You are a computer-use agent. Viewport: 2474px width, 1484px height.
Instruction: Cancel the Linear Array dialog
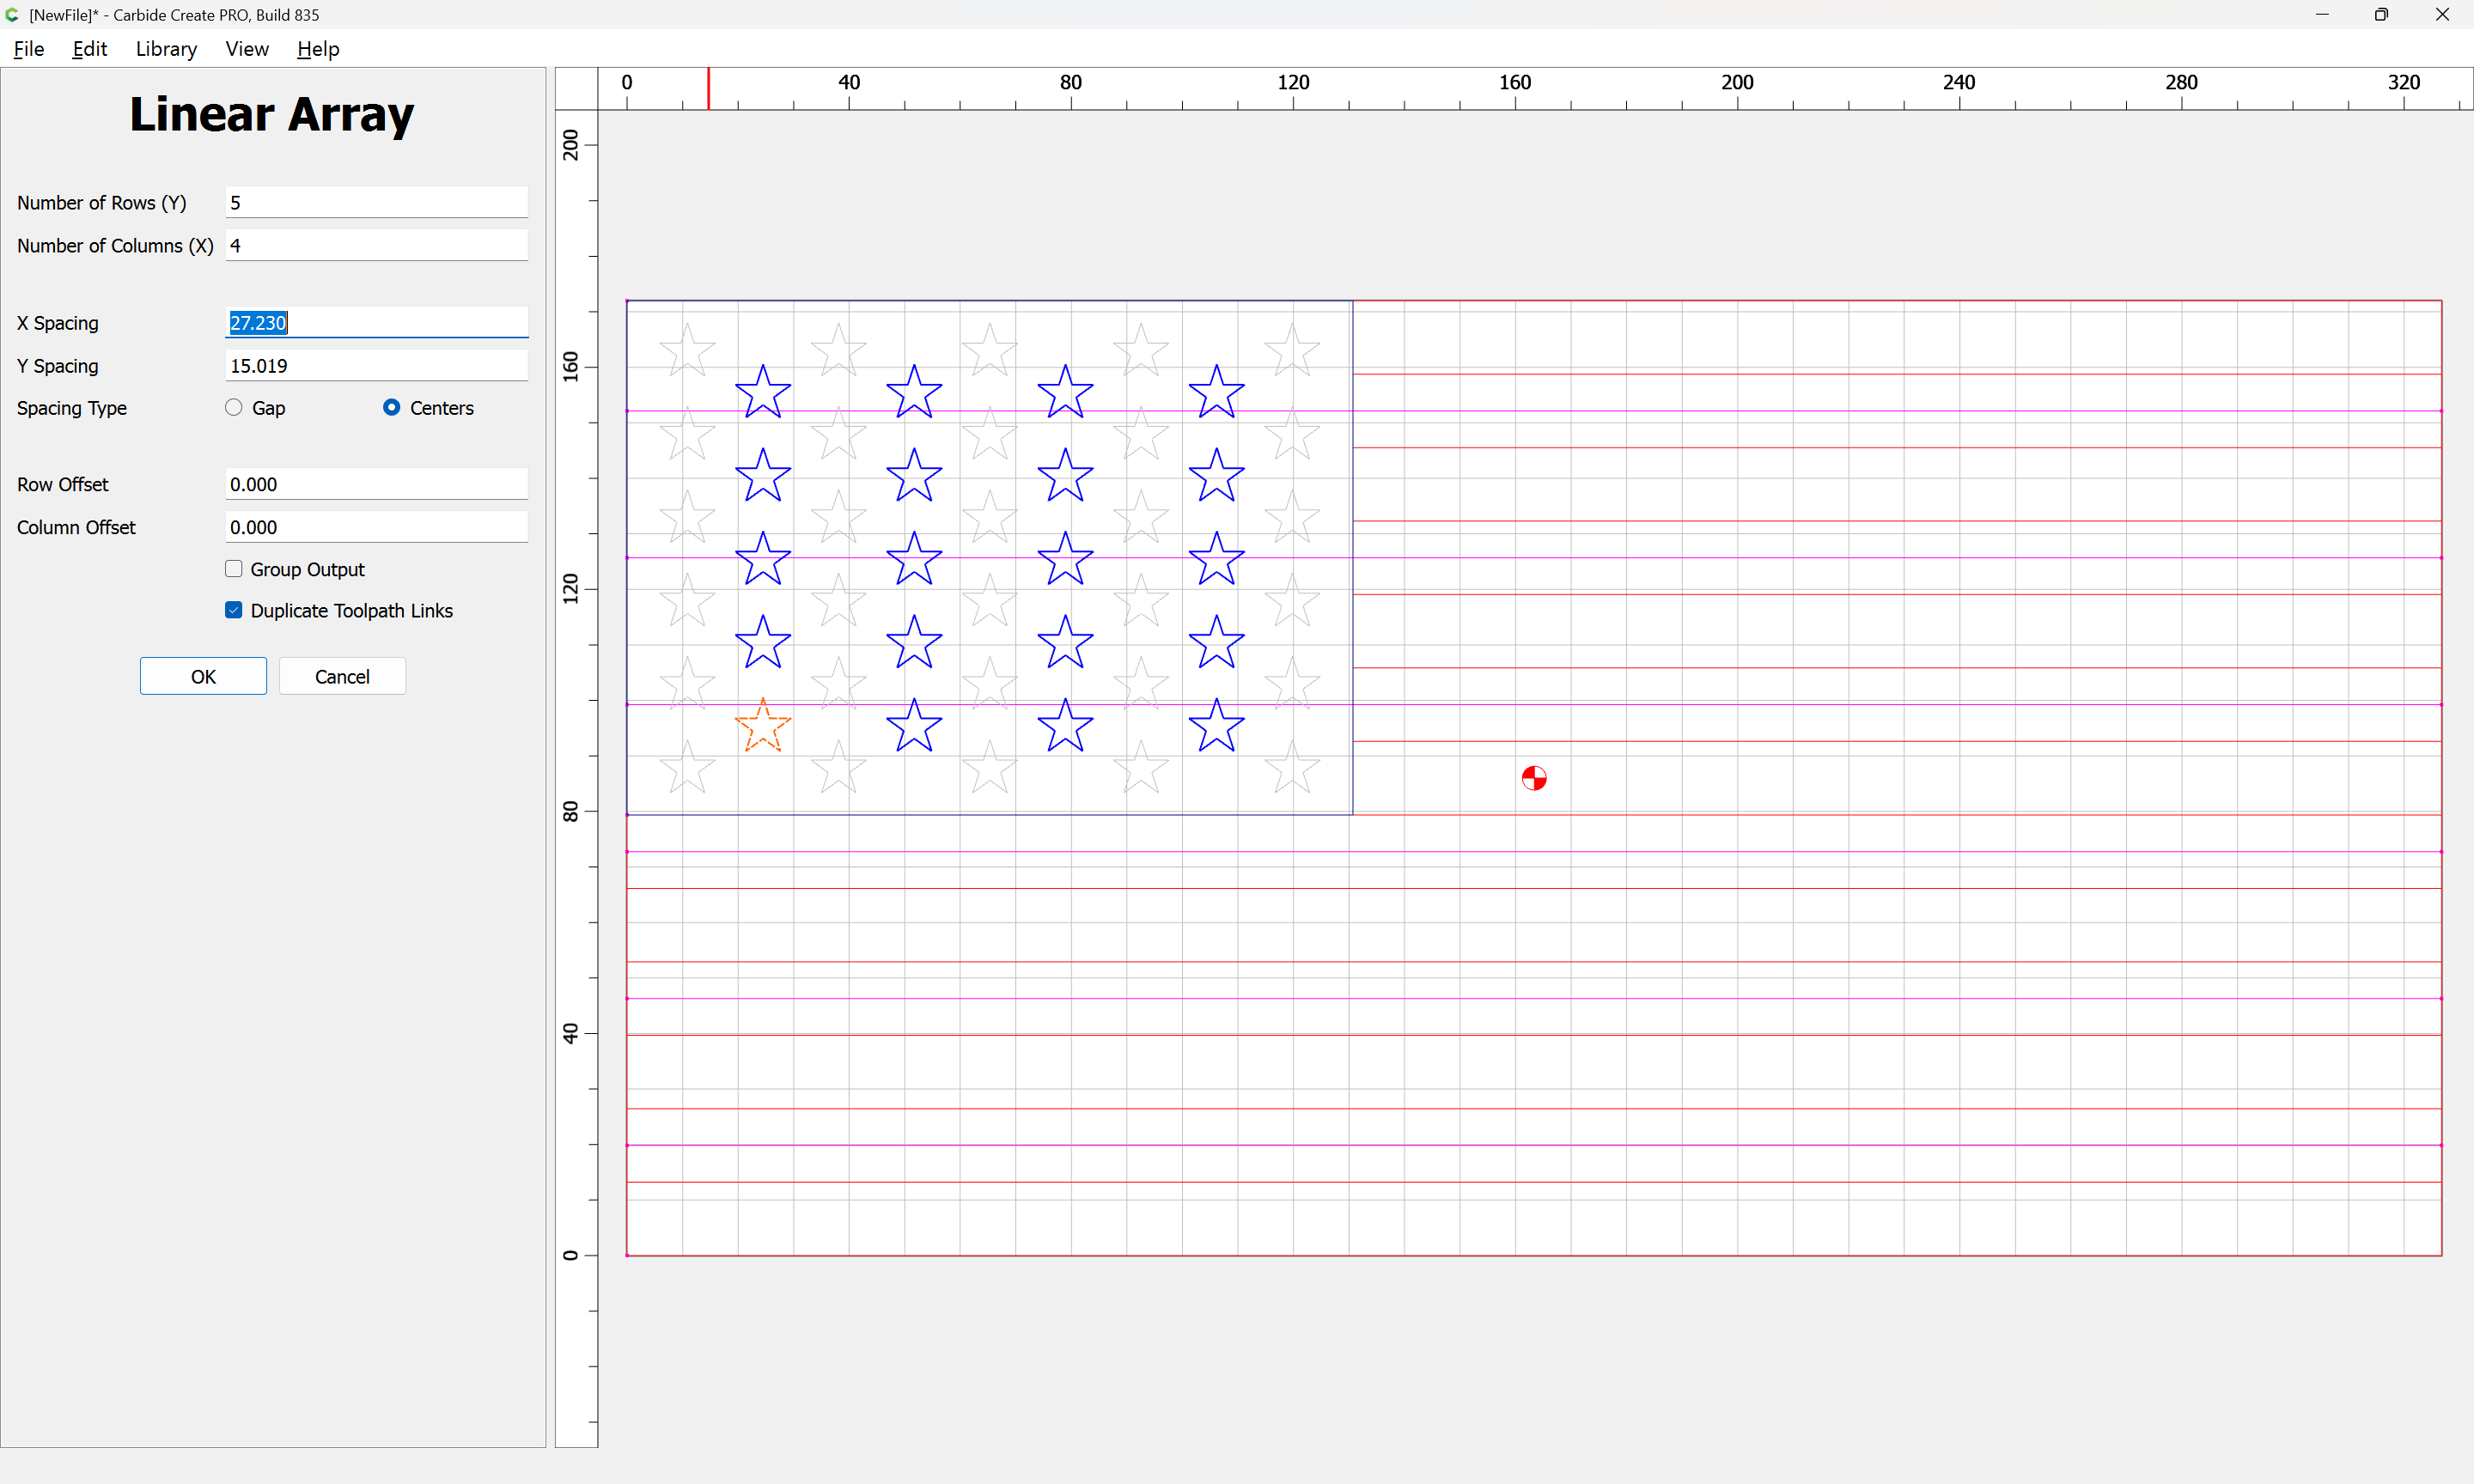point(342,676)
